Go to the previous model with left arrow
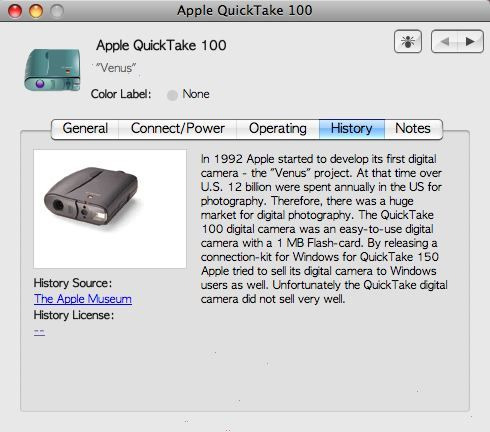 [x=445, y=42]
